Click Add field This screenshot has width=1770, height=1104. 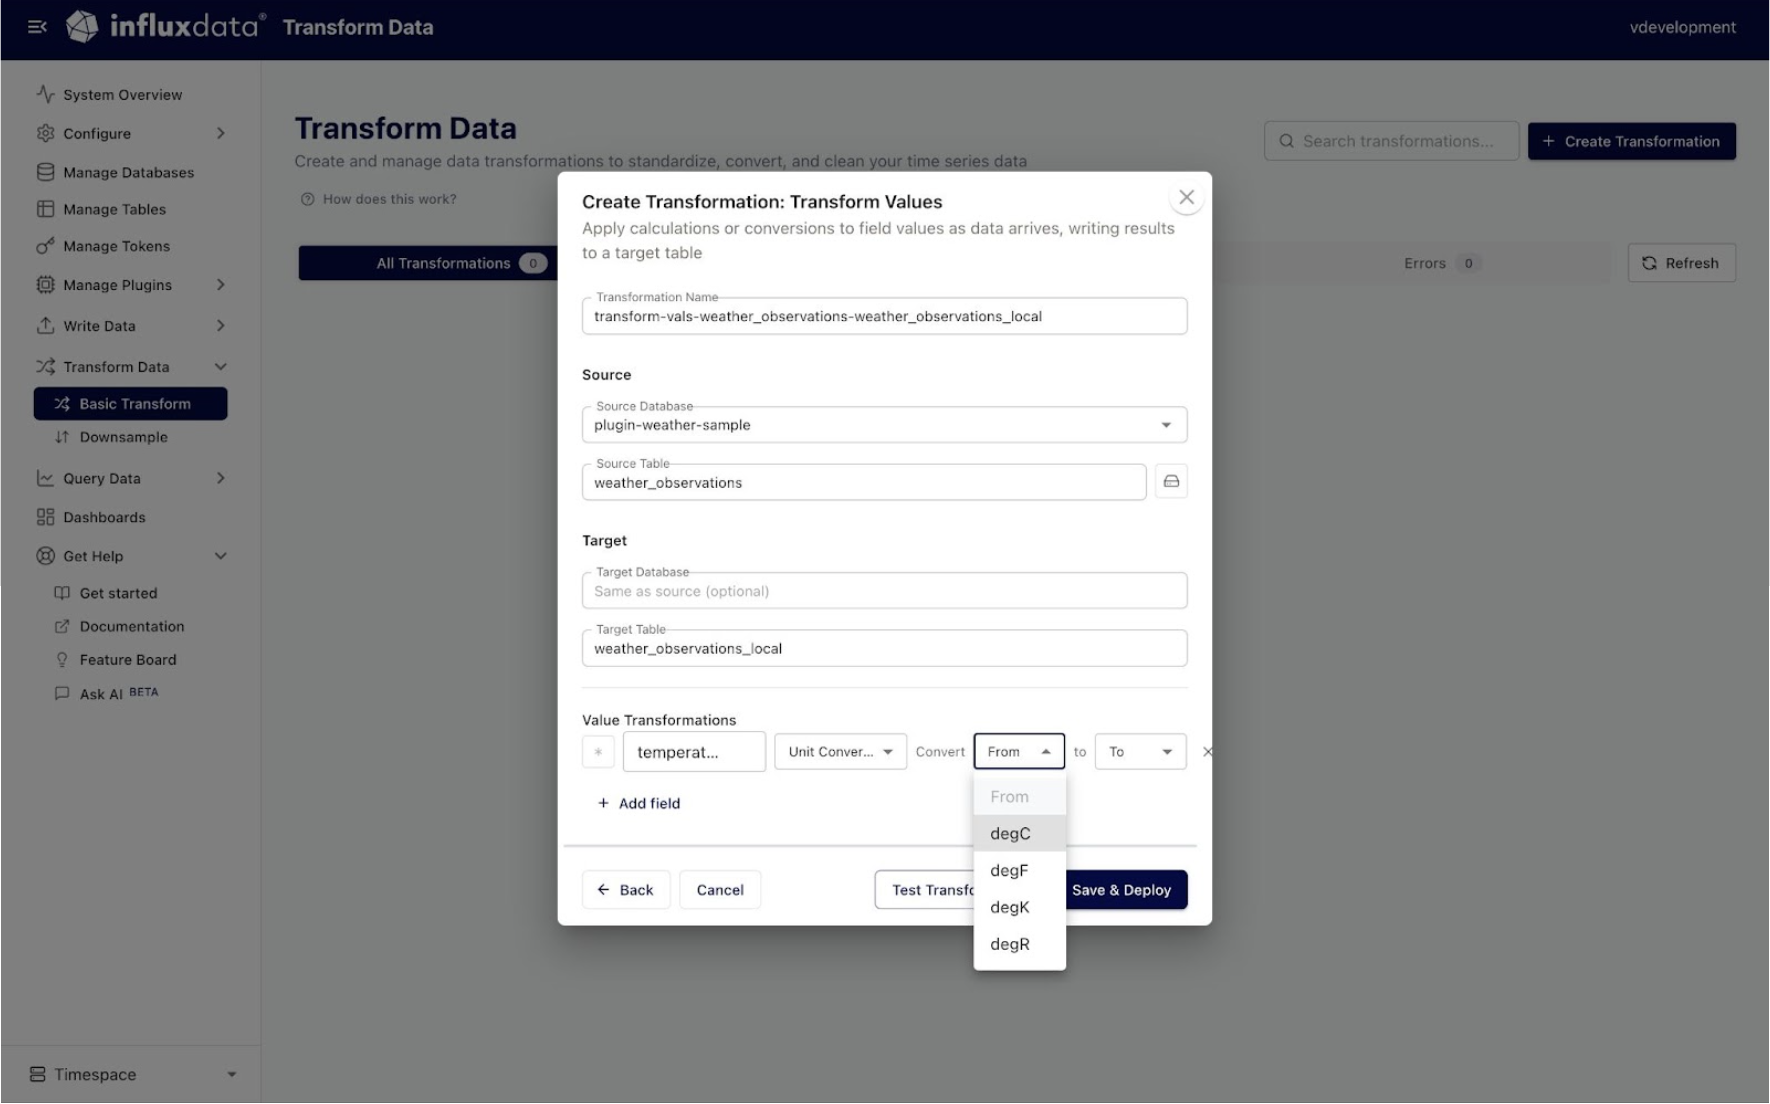coord(639,803)
